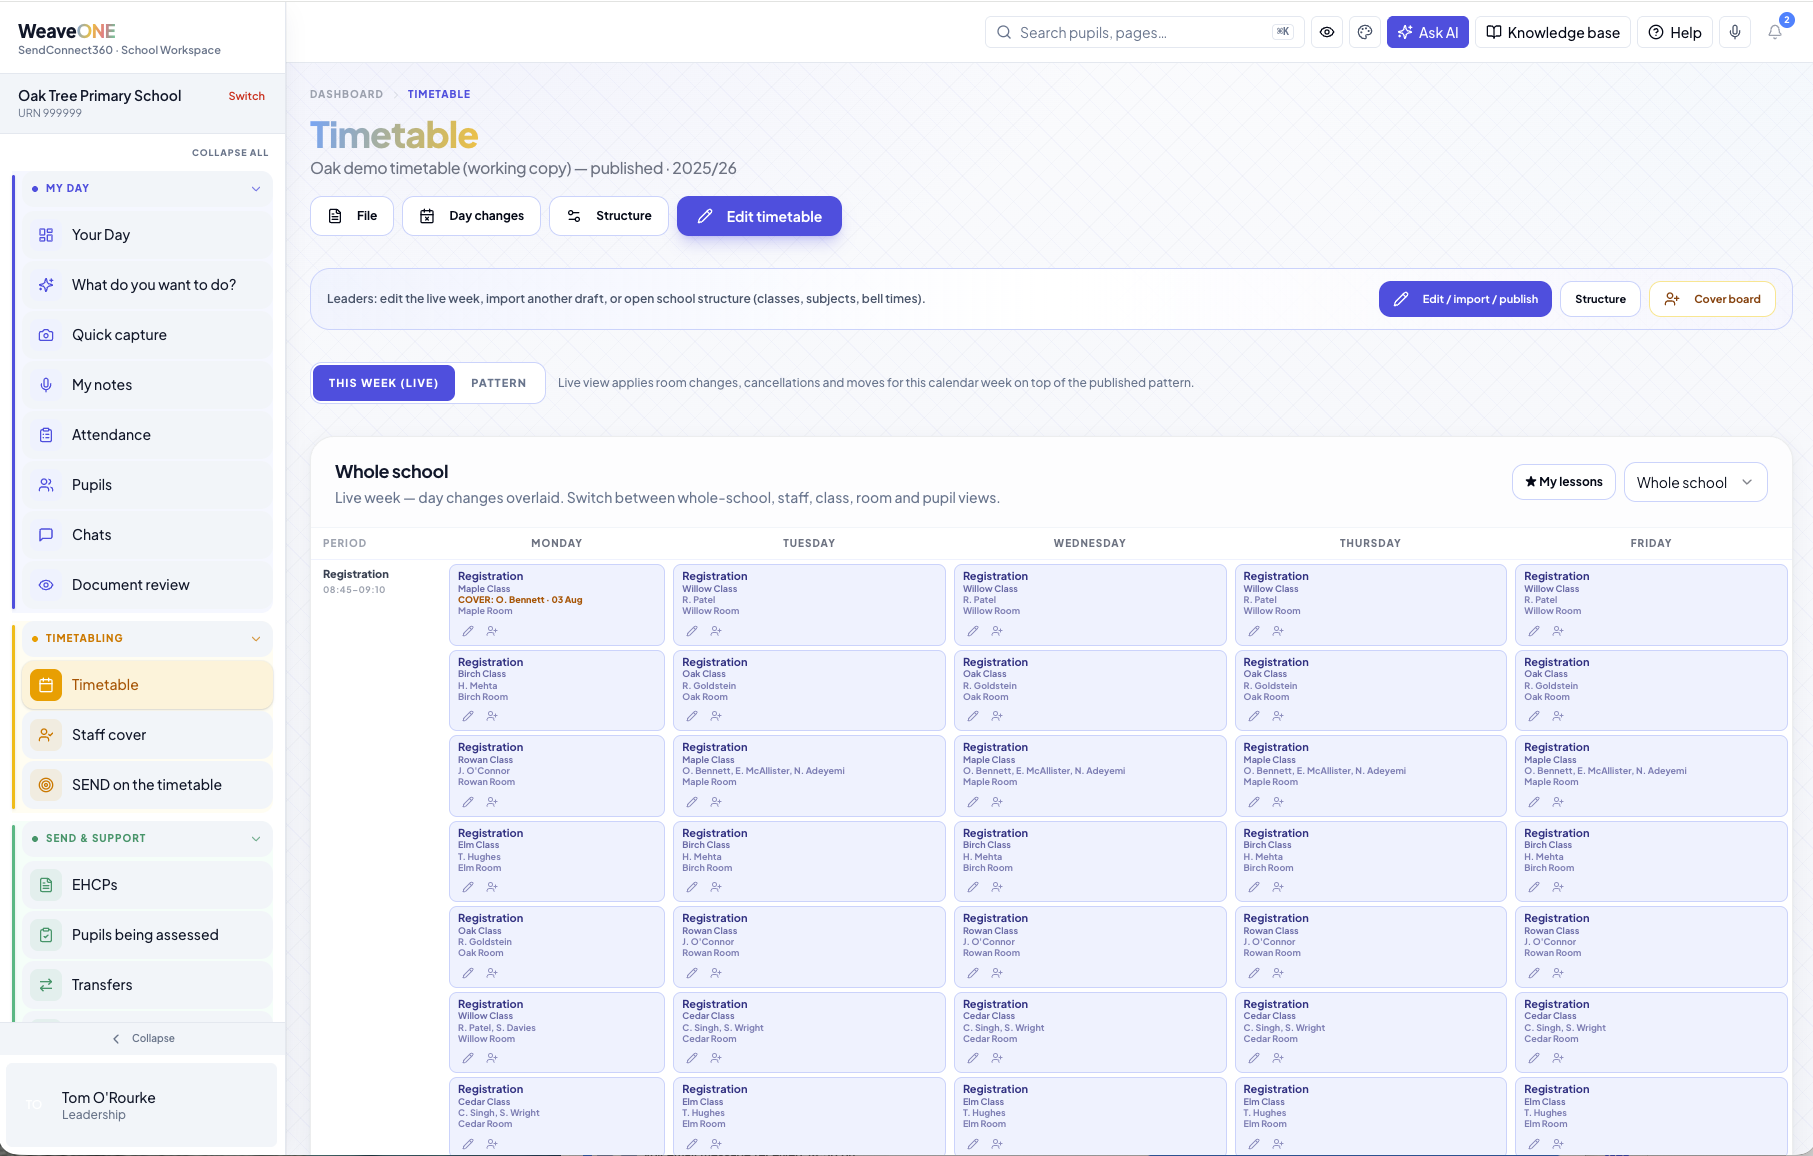Click the Quick capture camera icon

pyautogui.click(x=46, y=335)
